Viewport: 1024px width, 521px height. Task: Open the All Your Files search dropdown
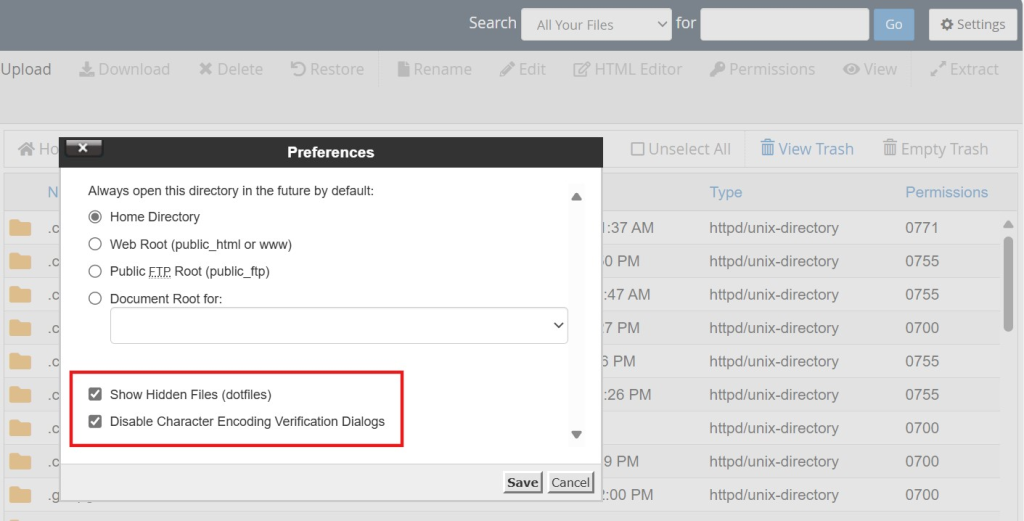[596, 25]
